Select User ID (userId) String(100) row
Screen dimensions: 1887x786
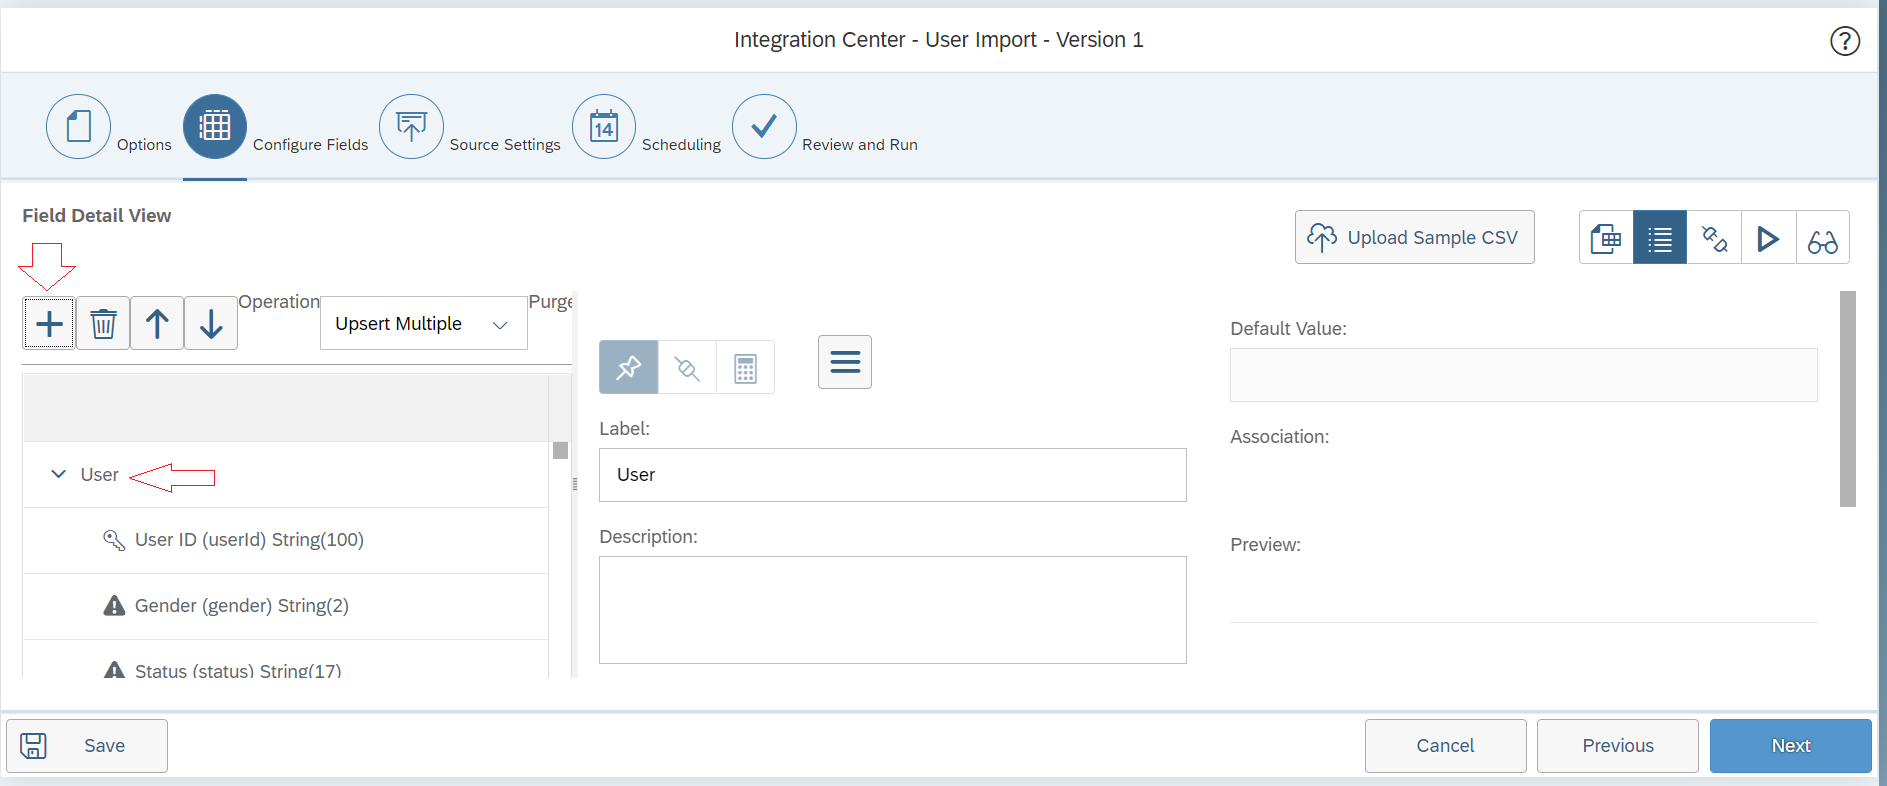pos(285,540)
